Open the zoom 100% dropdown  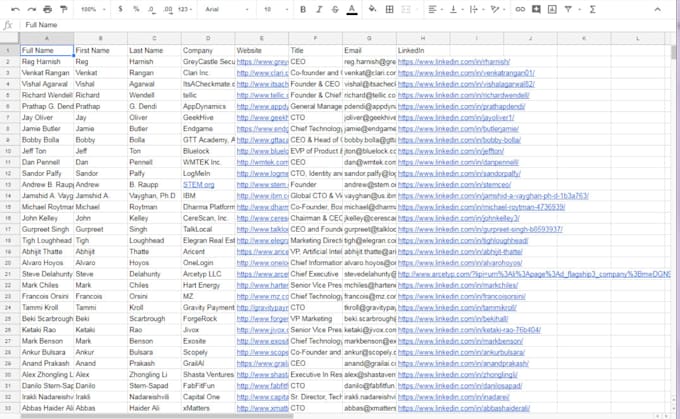coord(92,8)
